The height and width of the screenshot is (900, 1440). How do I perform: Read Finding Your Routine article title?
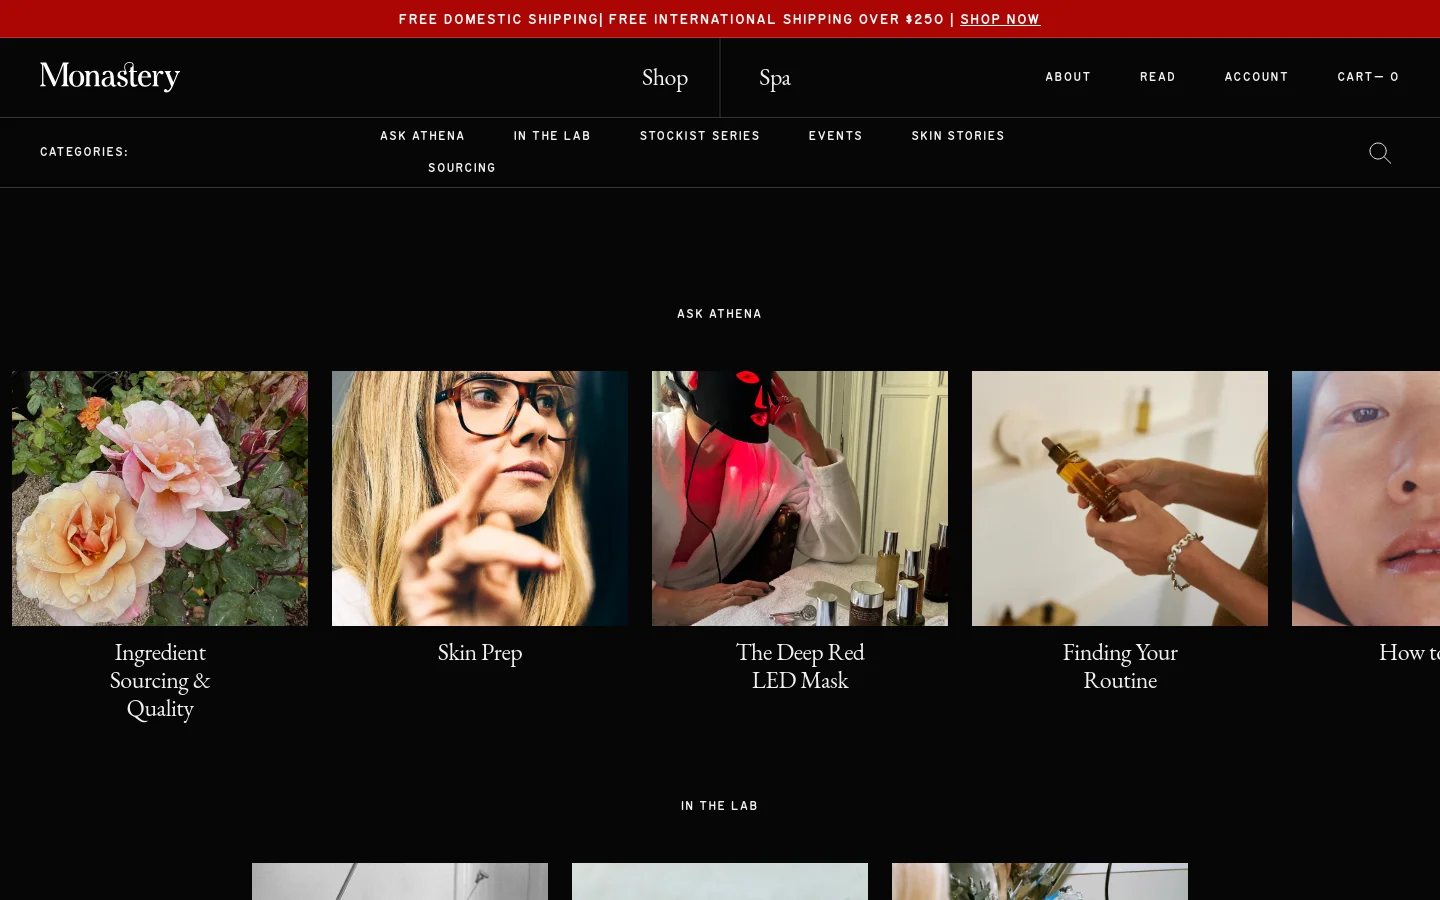(x=1120, y=666)
